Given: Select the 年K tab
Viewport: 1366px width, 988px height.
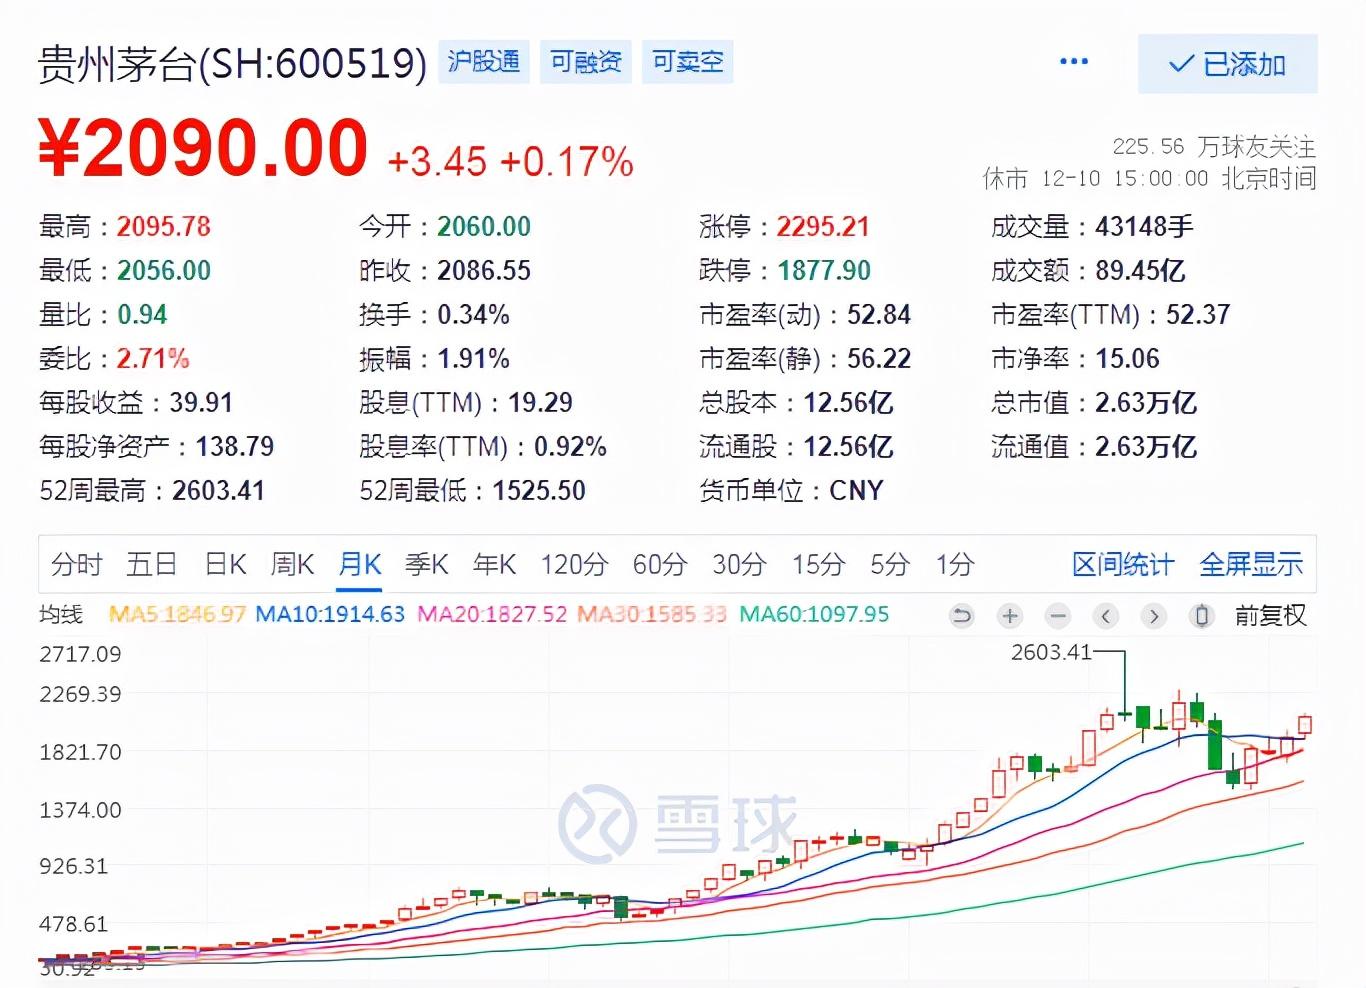Looking at the screenshot, I should tap(495, 565).
